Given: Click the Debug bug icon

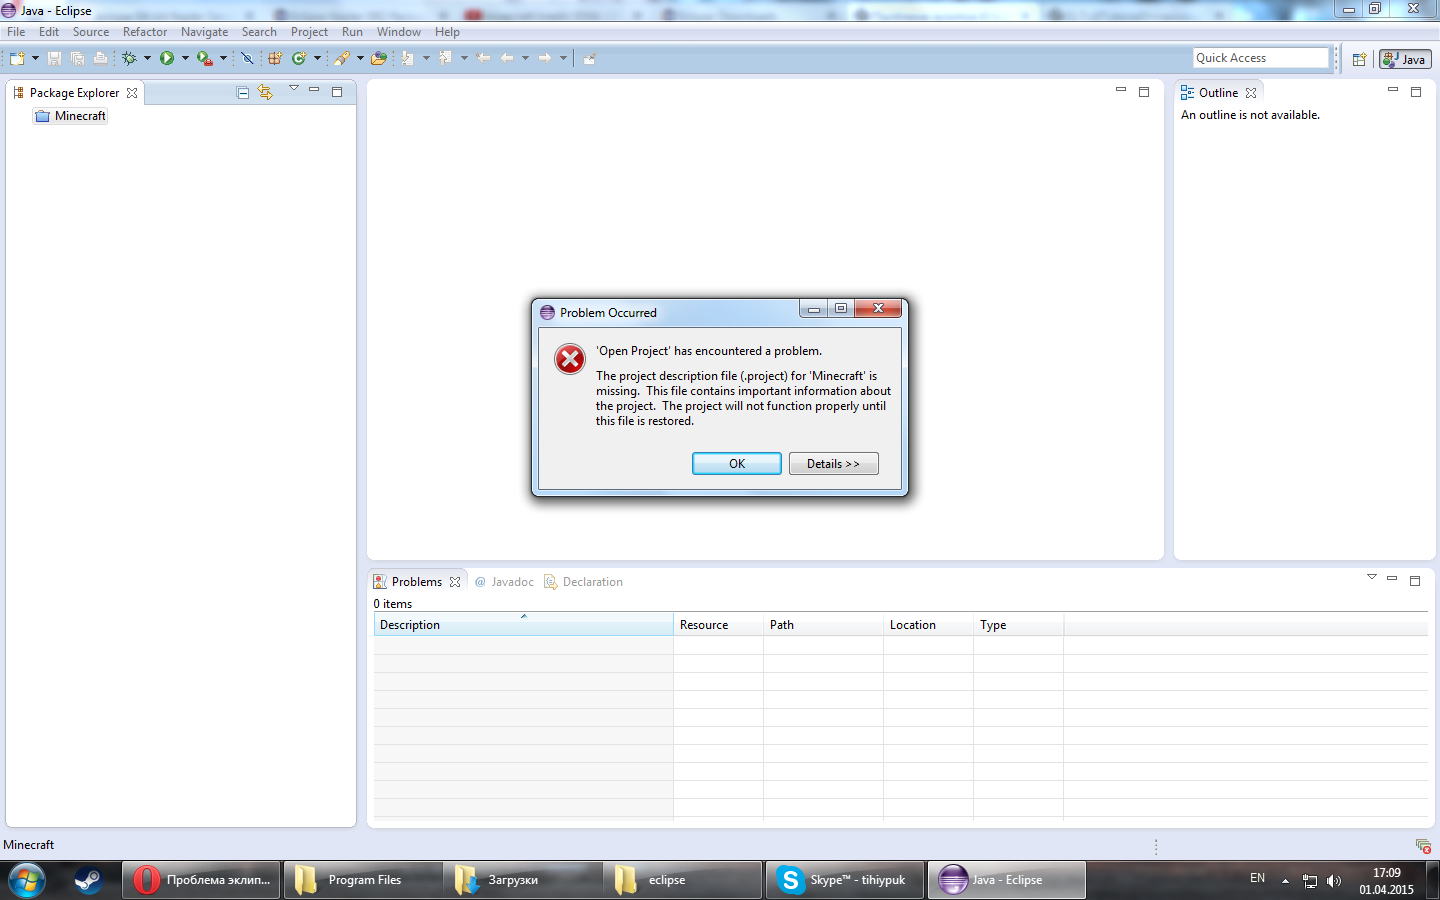Looking at the screenshot, I should pos(130,59).
